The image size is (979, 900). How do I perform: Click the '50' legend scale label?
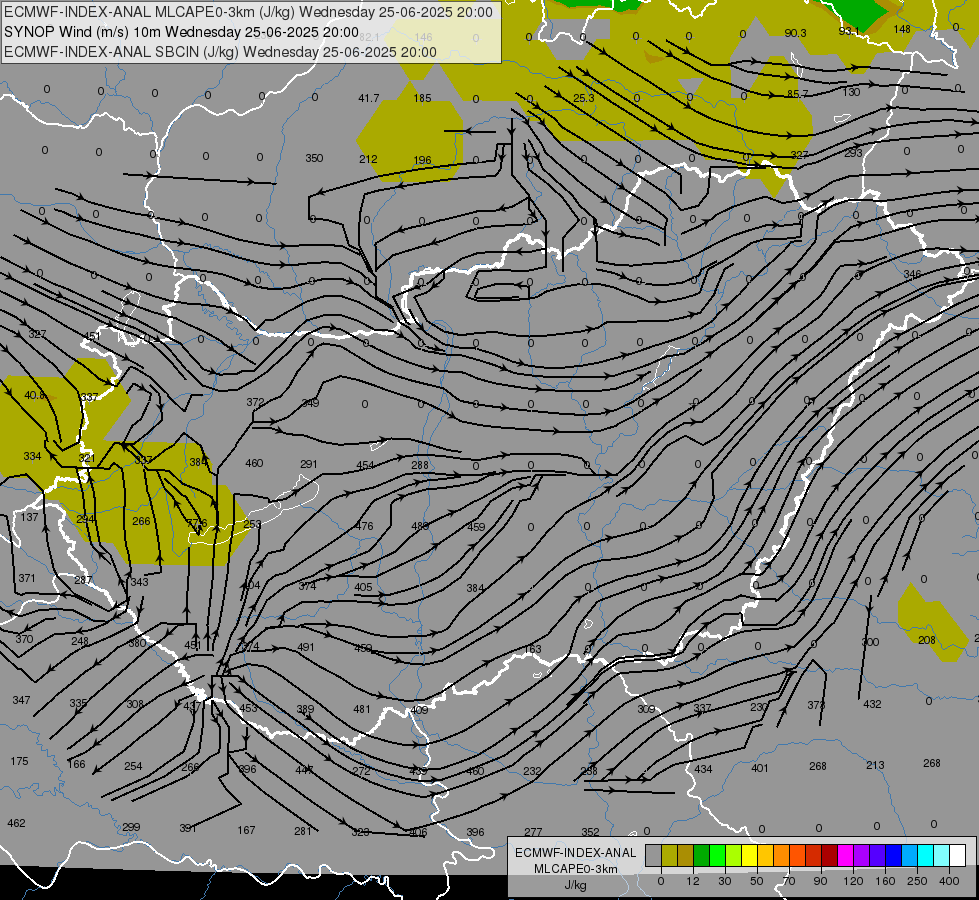point(757,881)
